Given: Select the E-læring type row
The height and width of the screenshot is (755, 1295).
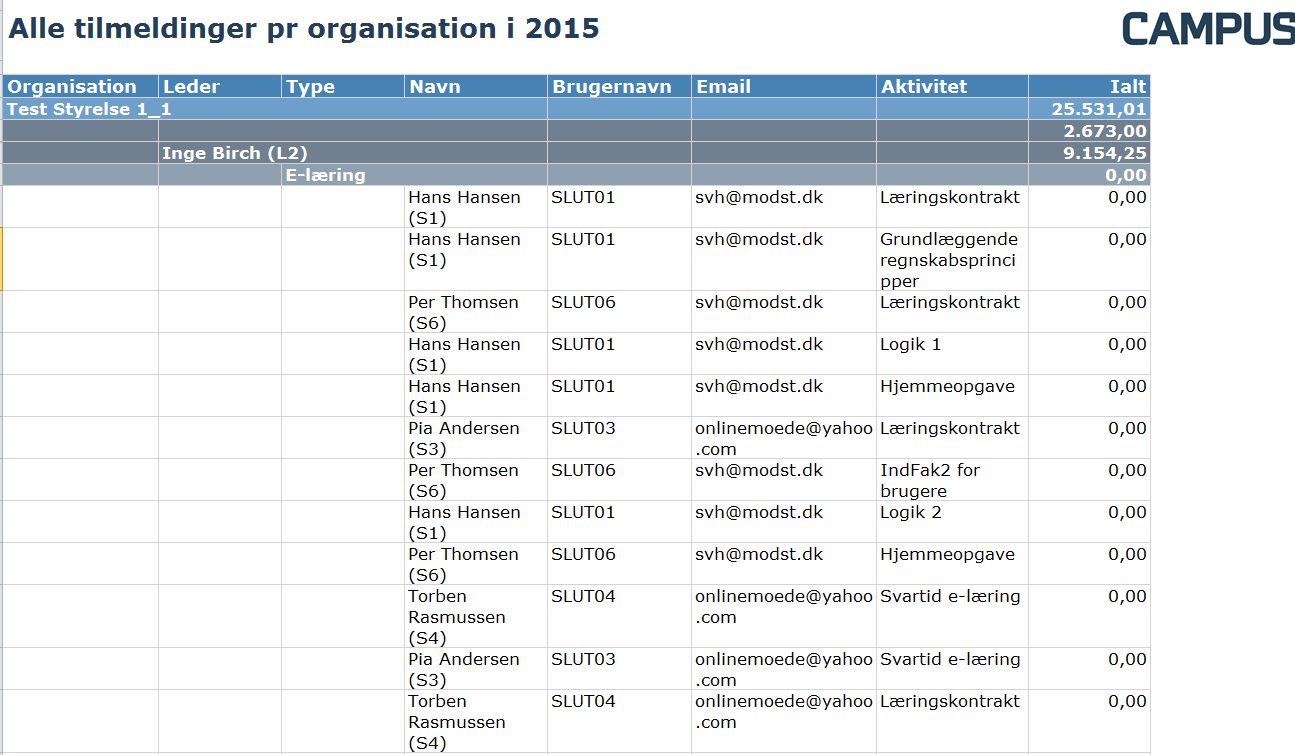Looking at the screenshot, I should click(577, 175).
